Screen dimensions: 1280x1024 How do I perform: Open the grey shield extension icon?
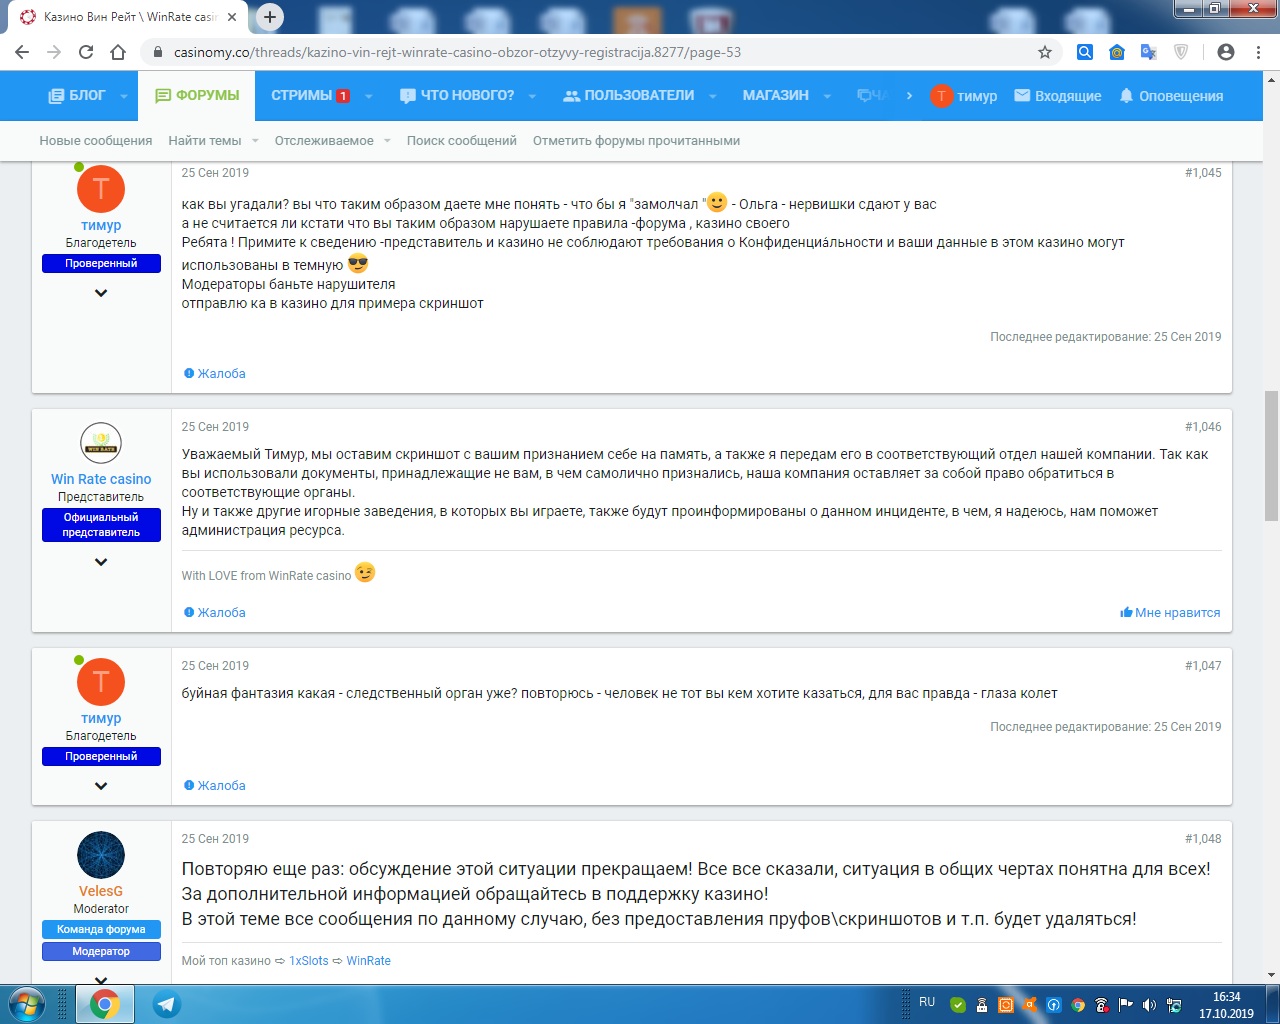pos(1181,52)
